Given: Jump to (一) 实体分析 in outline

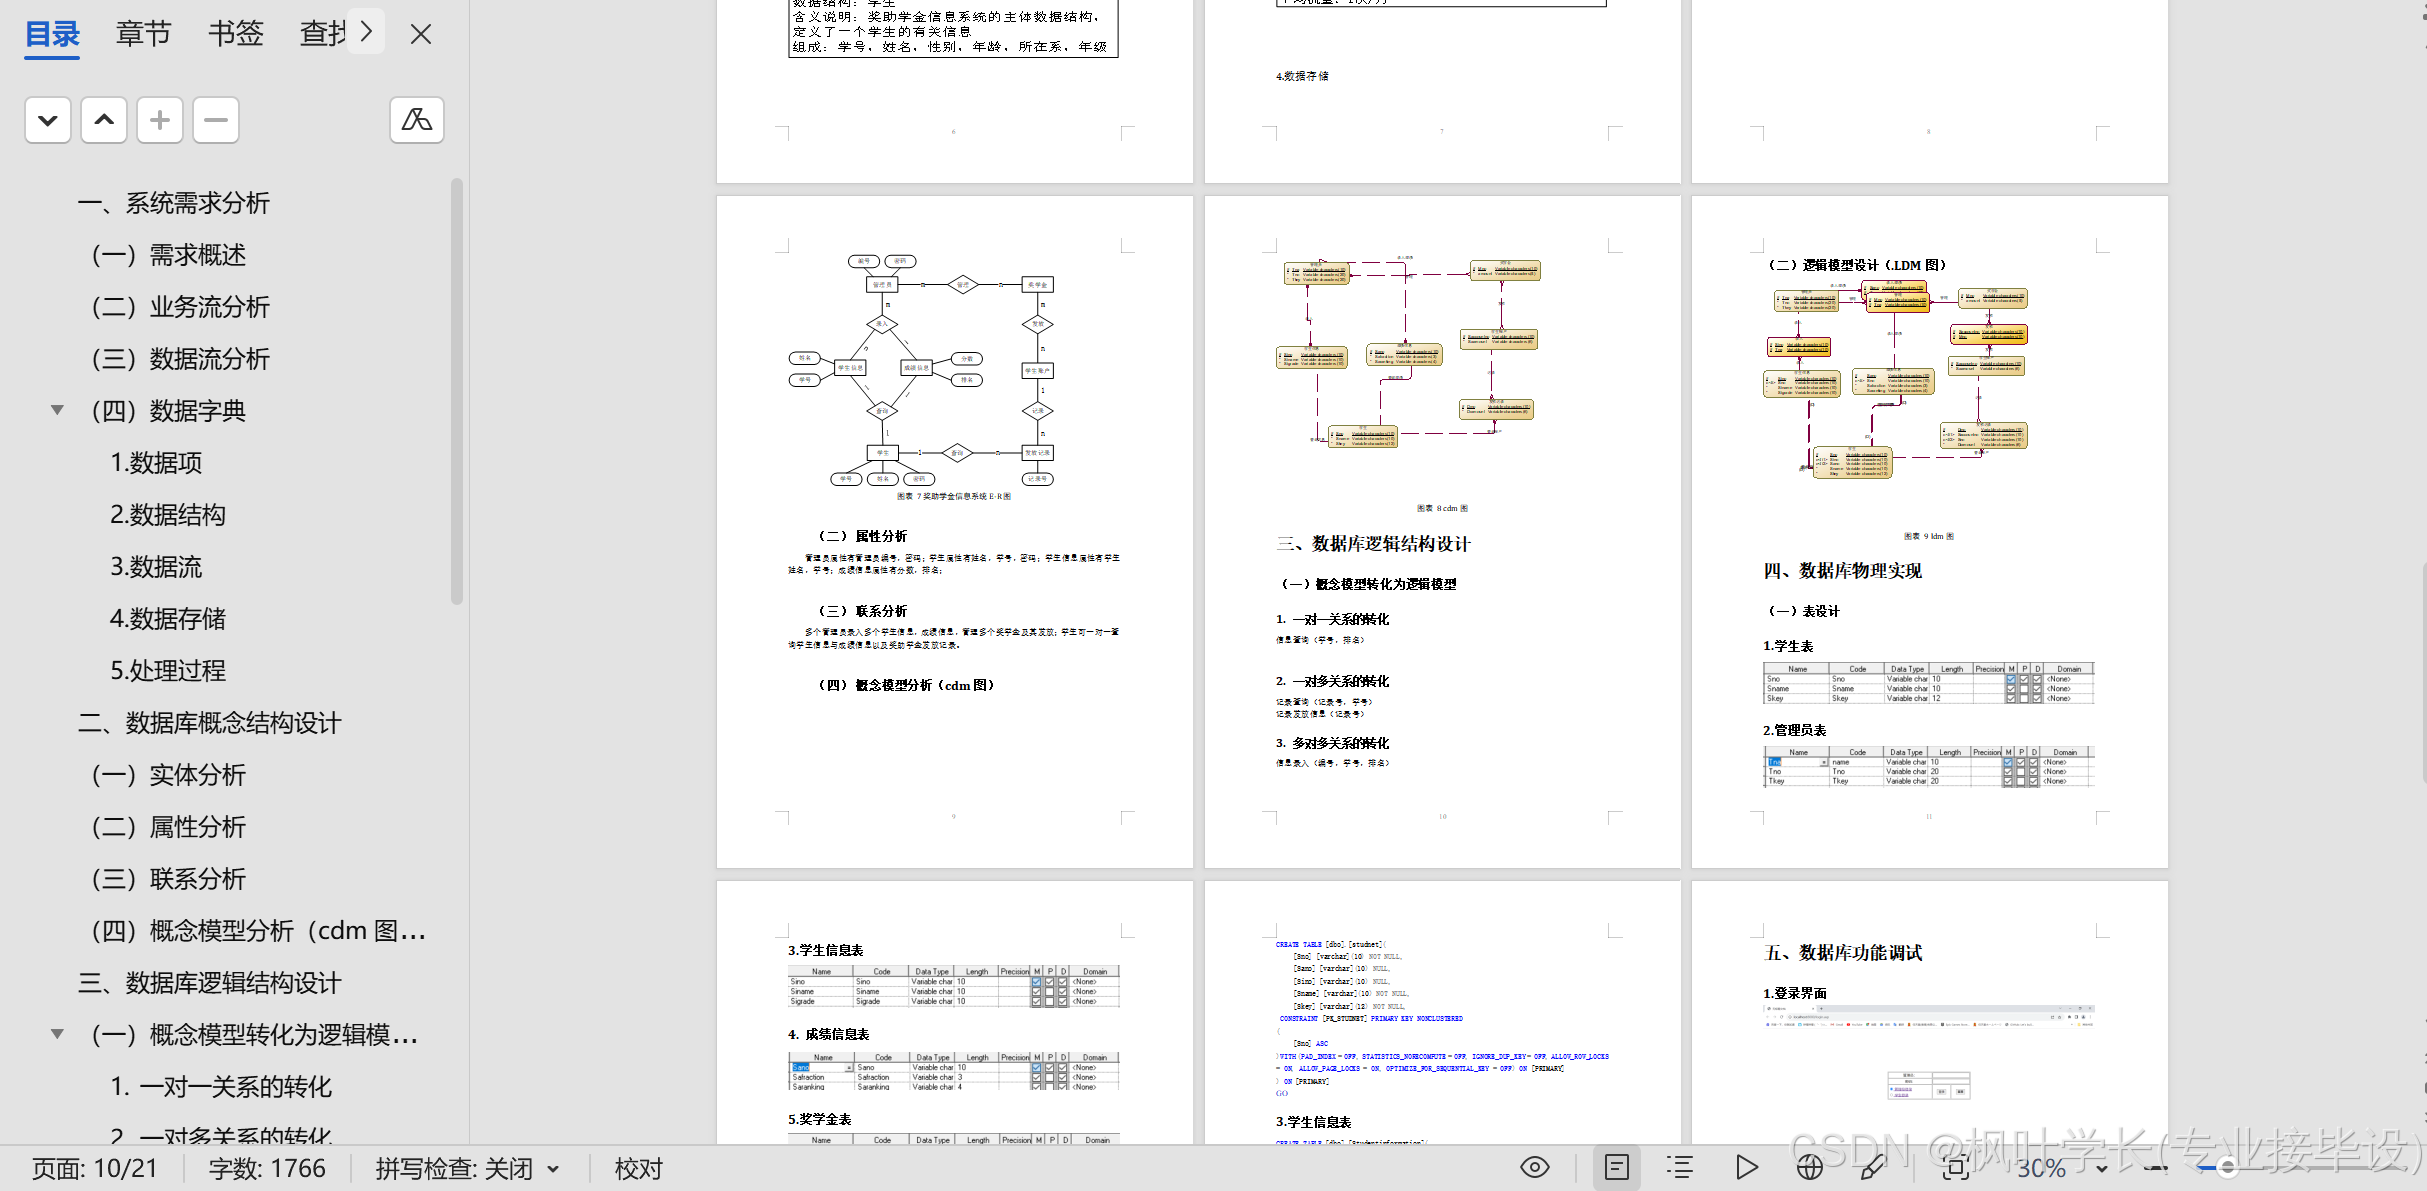Looking at the screenshot, I should pos(169,775).
